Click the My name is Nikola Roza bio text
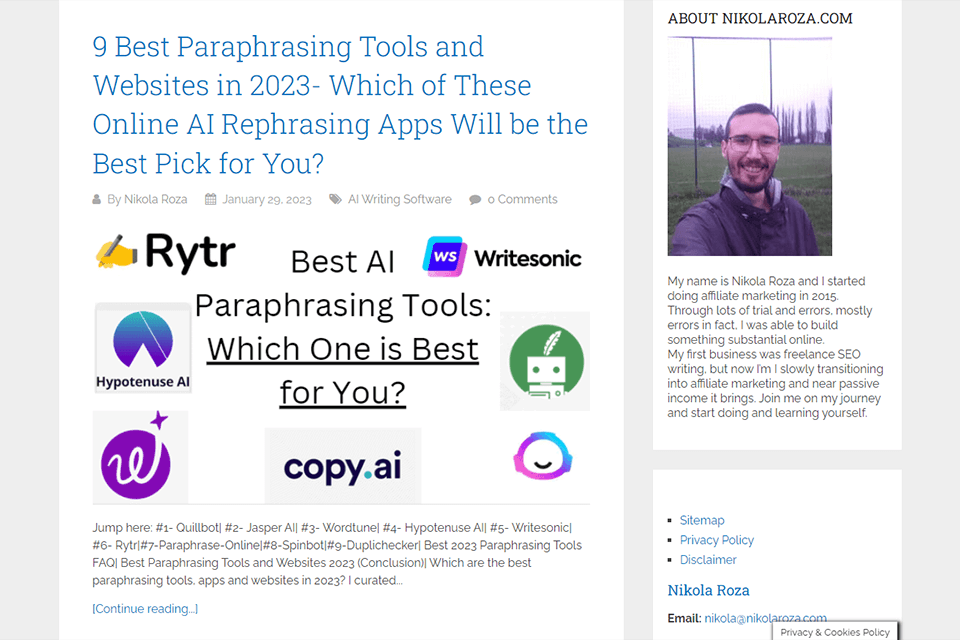The height and width of the screenshot is (640, 960). click(775, 347)
